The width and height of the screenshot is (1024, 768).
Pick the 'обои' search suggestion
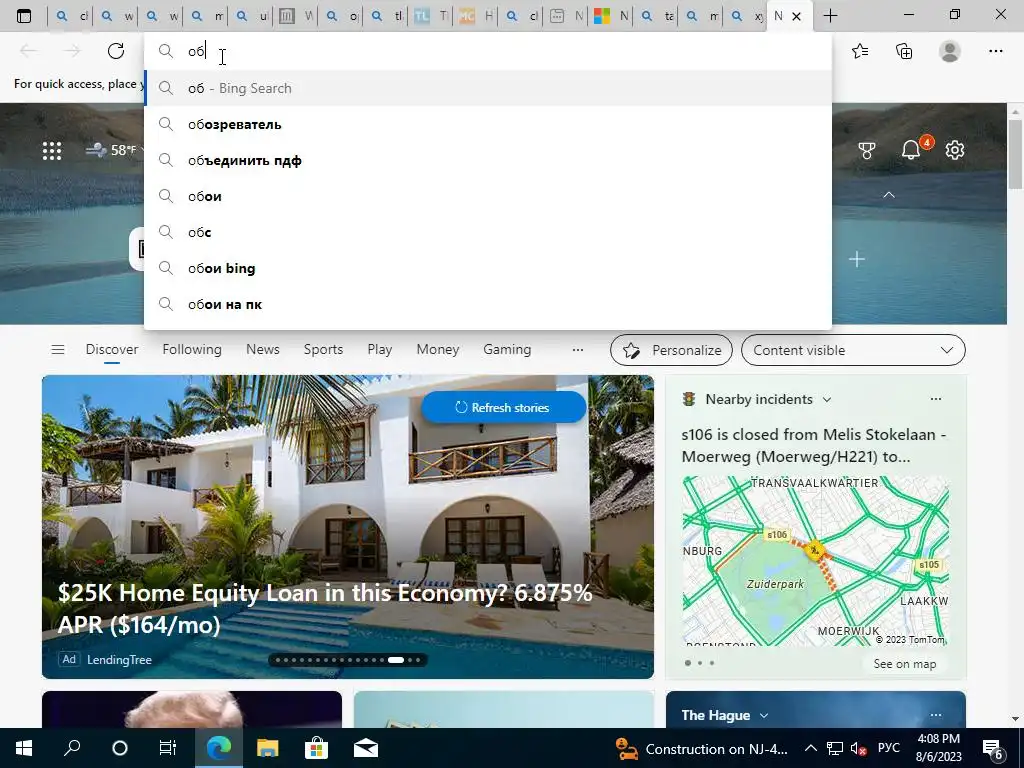point(488,196)
